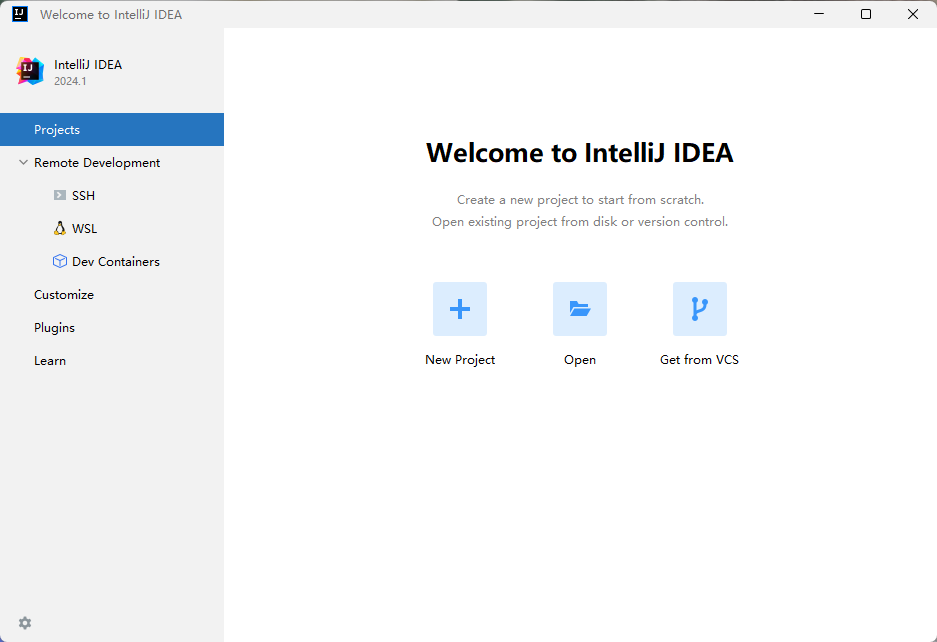This screenshot has width=937, height=642.
Task: Open the Learn section
Action: [x=49, y=360]
